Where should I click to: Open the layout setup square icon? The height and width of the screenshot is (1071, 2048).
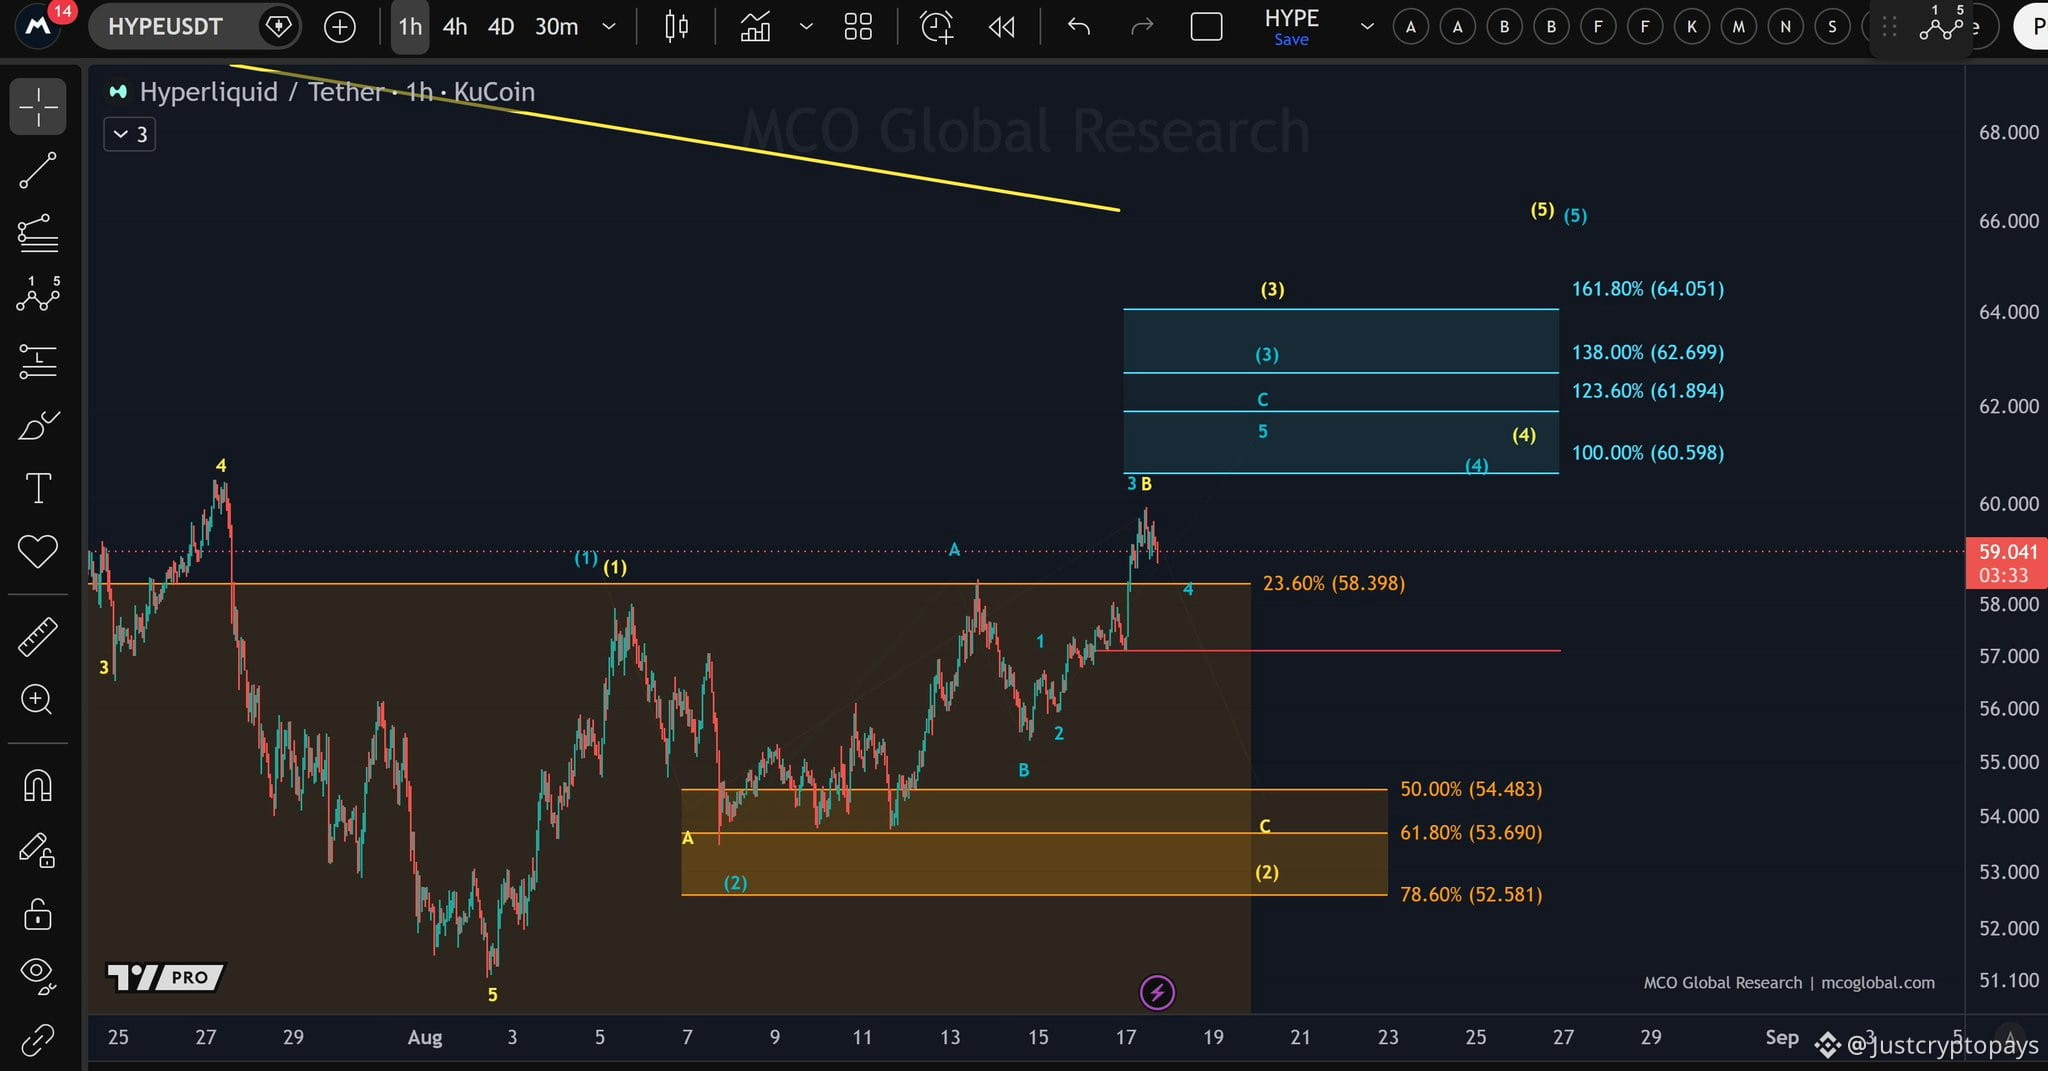(x=1207, y=27)
